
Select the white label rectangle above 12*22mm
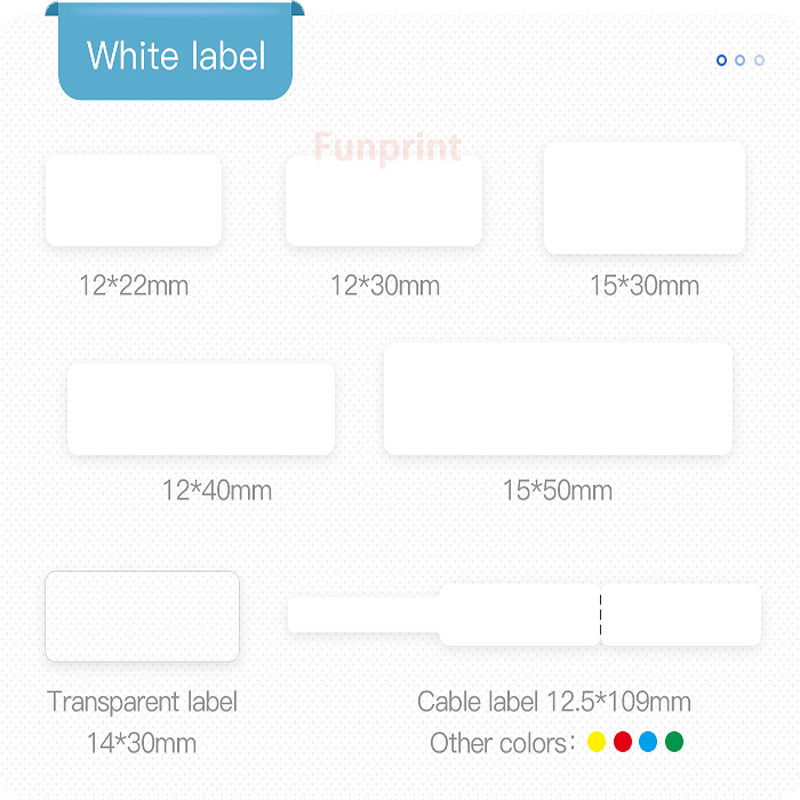(x=133, y=200)
